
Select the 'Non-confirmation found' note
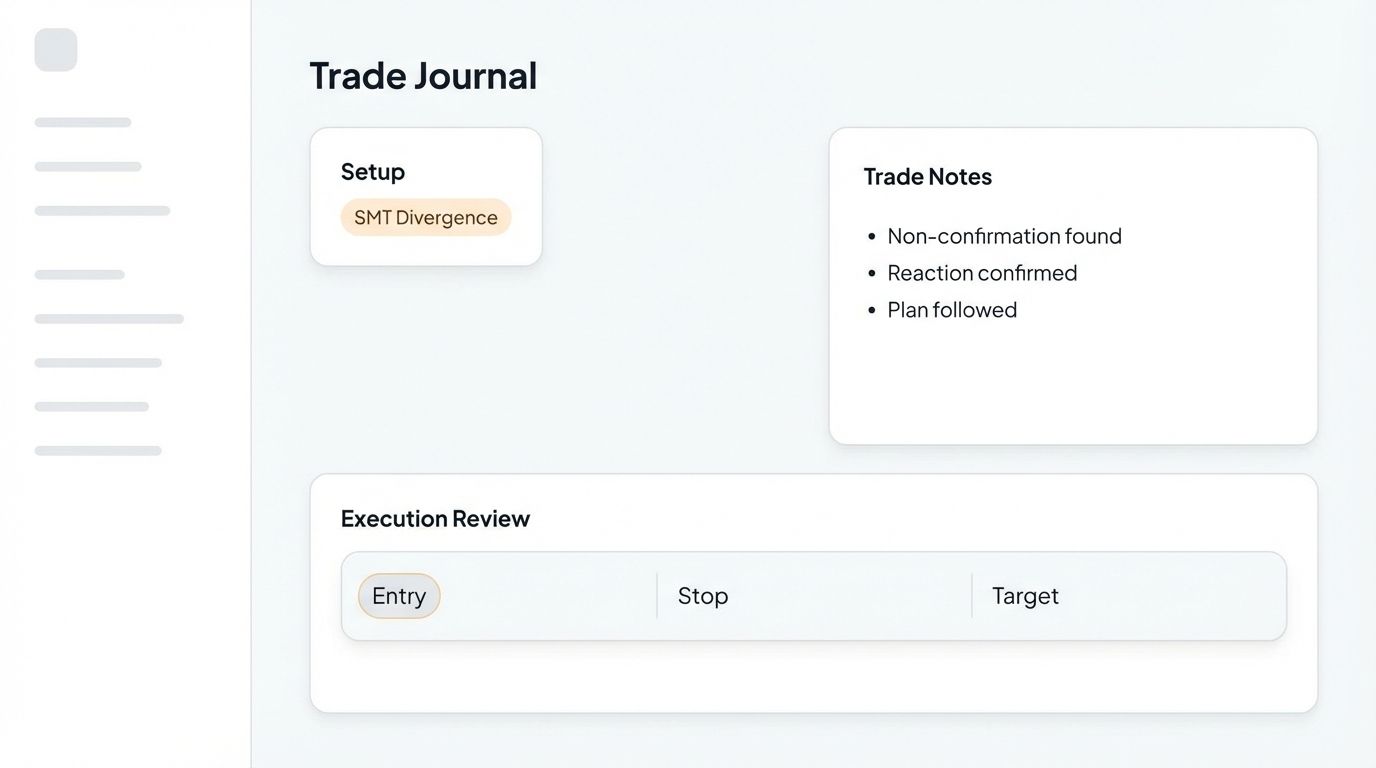pyautogui.click(x=1004, y=236)
